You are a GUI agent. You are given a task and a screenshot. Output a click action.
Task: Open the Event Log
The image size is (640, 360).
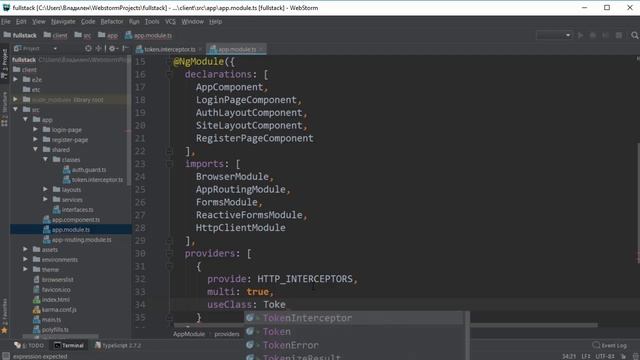(x=609, y=345)
